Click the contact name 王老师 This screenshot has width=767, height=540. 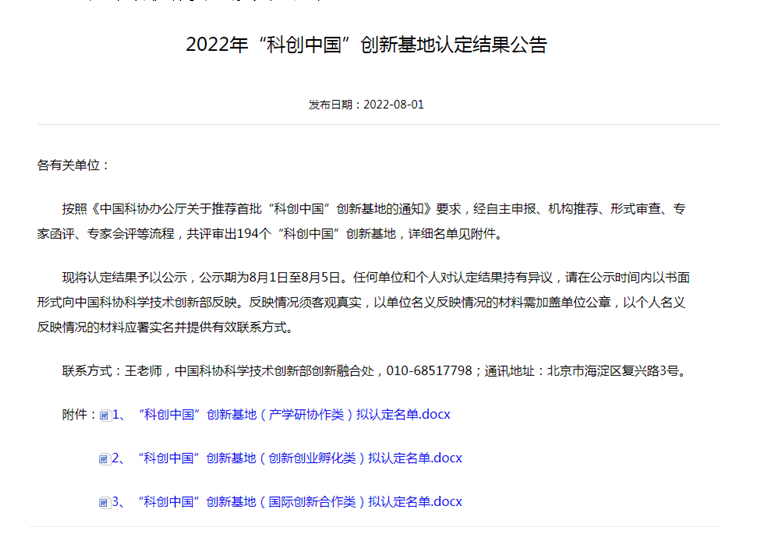[x=146, y=371]
